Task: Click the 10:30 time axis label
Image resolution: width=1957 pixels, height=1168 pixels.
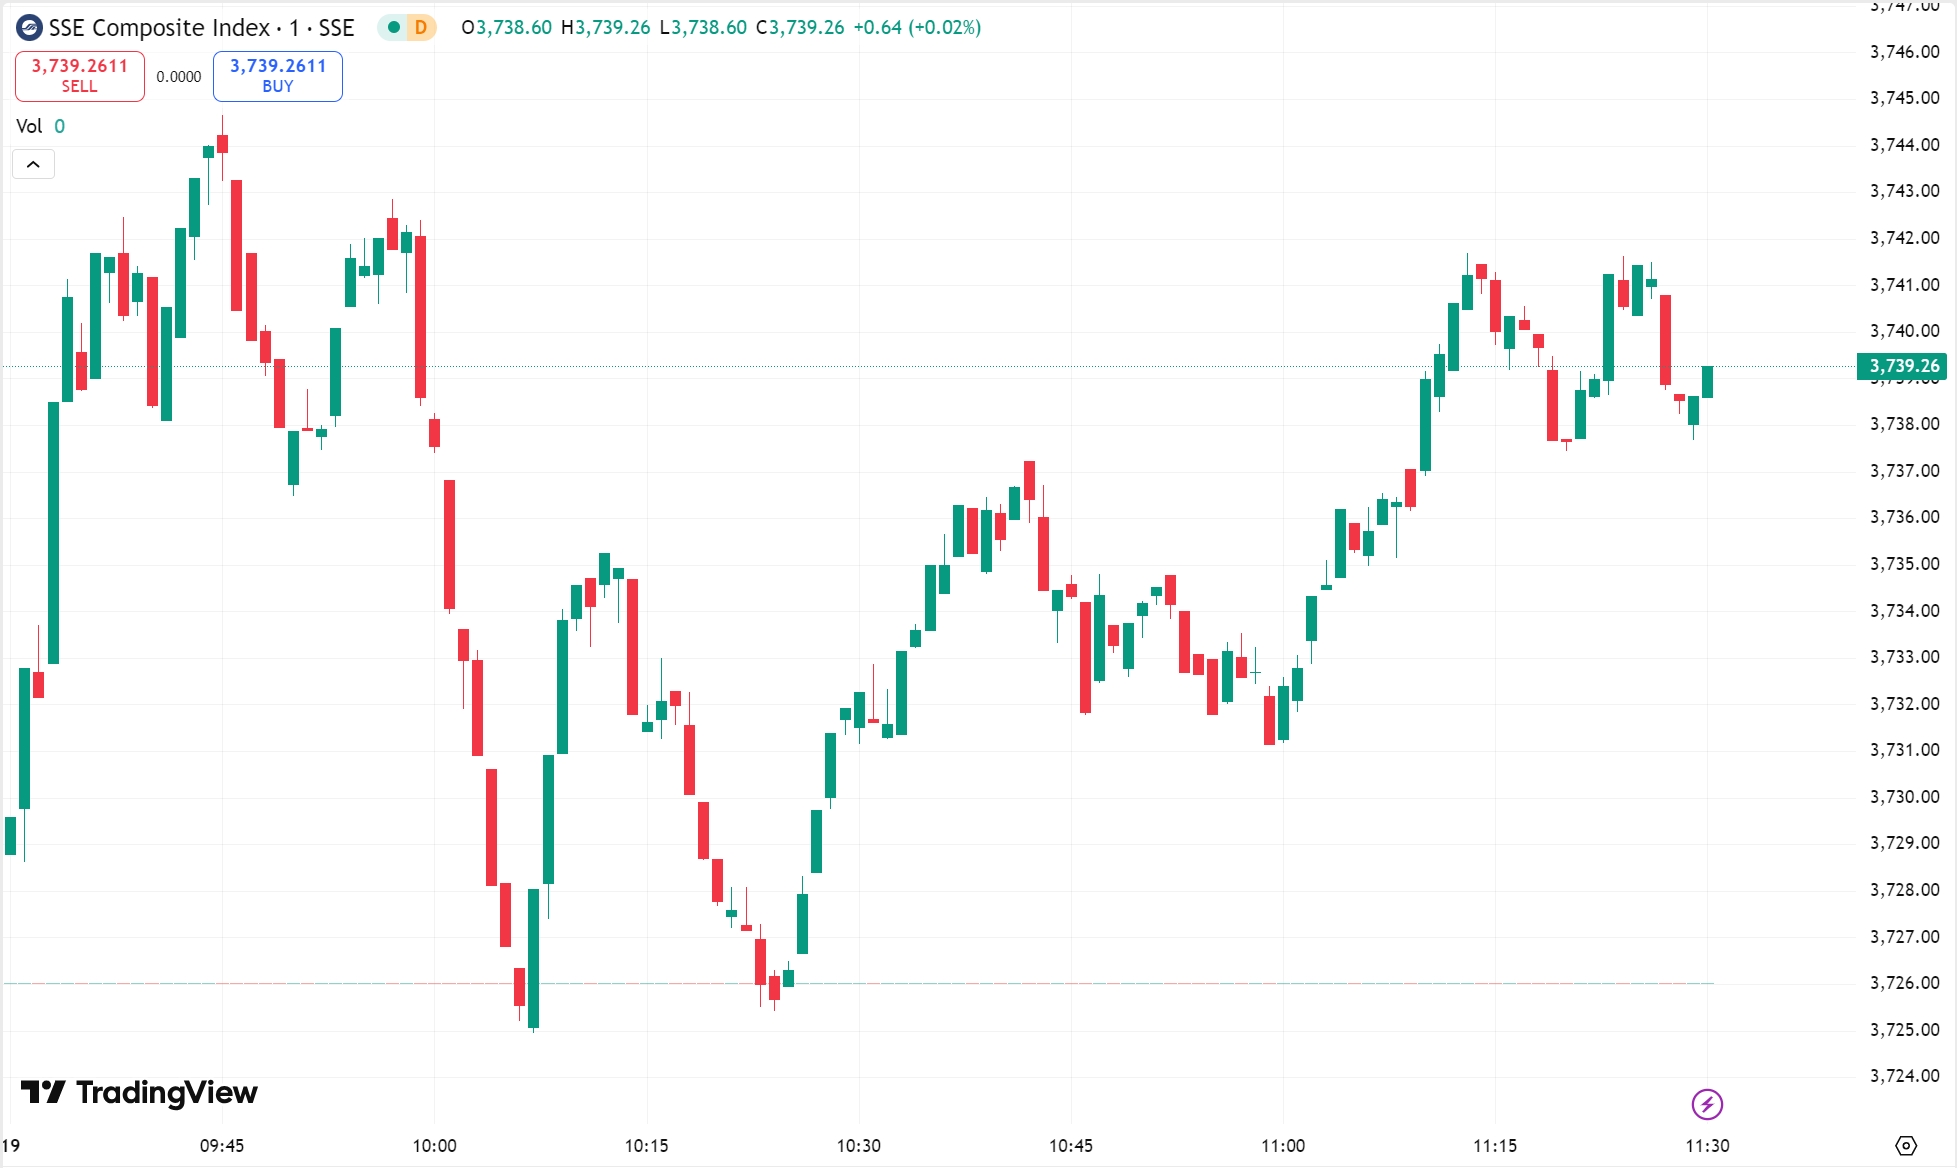Action: click(858, 1146)
